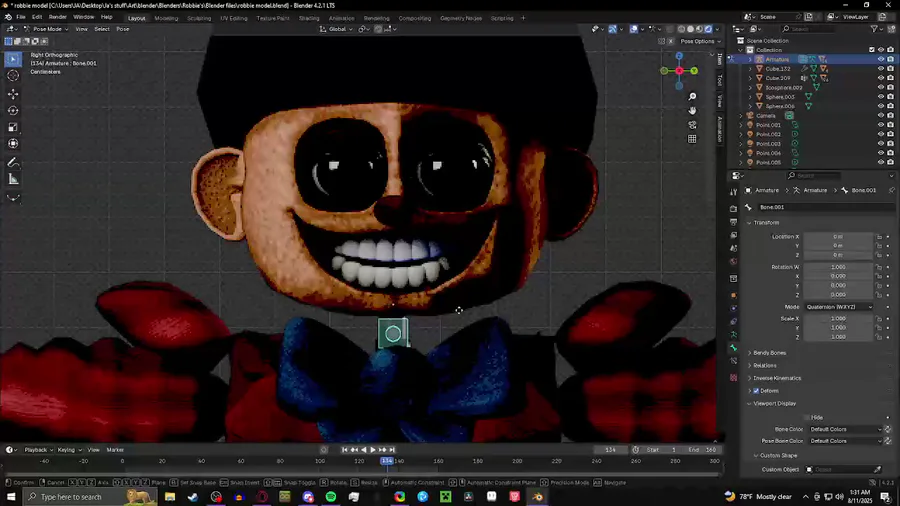This screenshot has height=506, width=900.
Task: Select the Transform tool
Action: [13, 143]
